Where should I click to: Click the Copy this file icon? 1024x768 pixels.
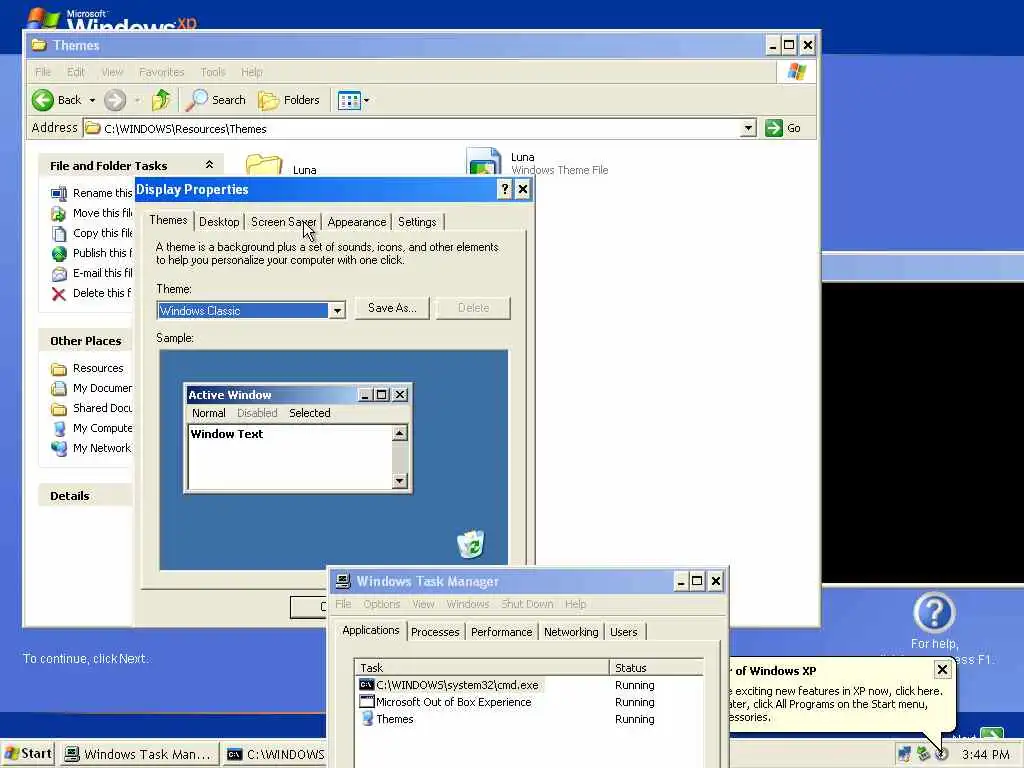pyautogui.click(x=59, y=234)
